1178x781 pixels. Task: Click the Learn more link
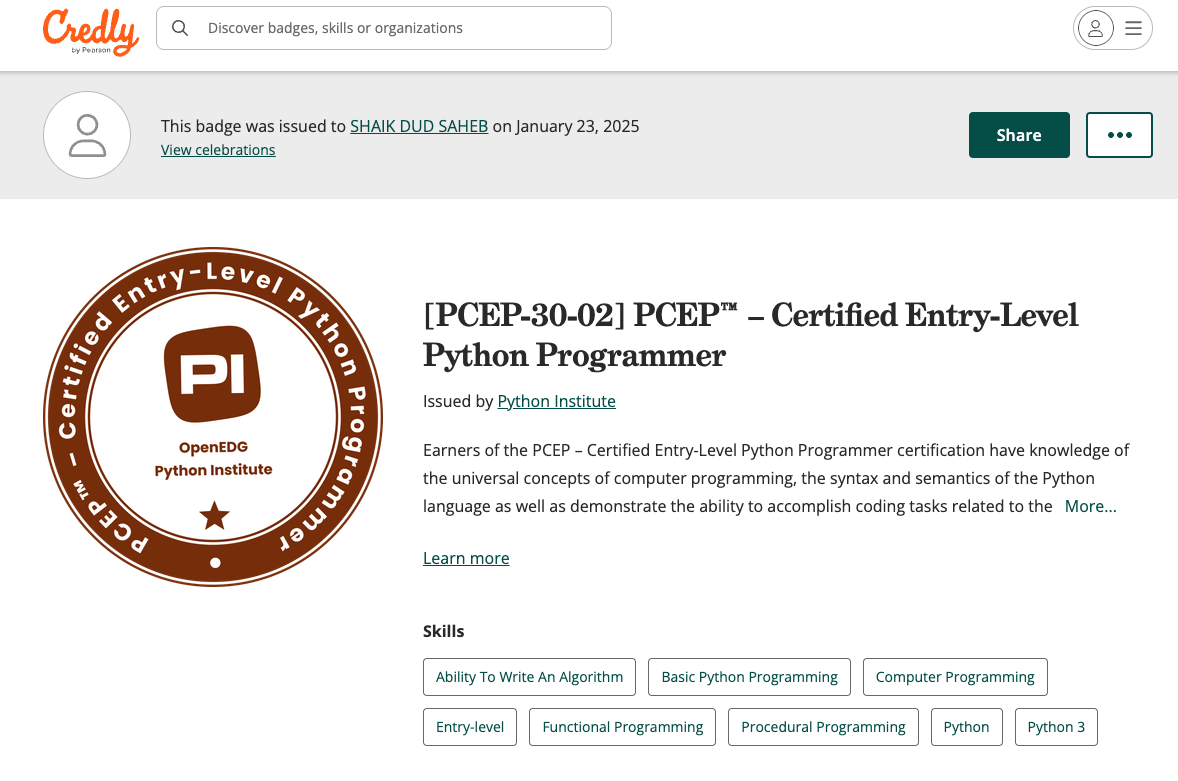coord(466,558)
